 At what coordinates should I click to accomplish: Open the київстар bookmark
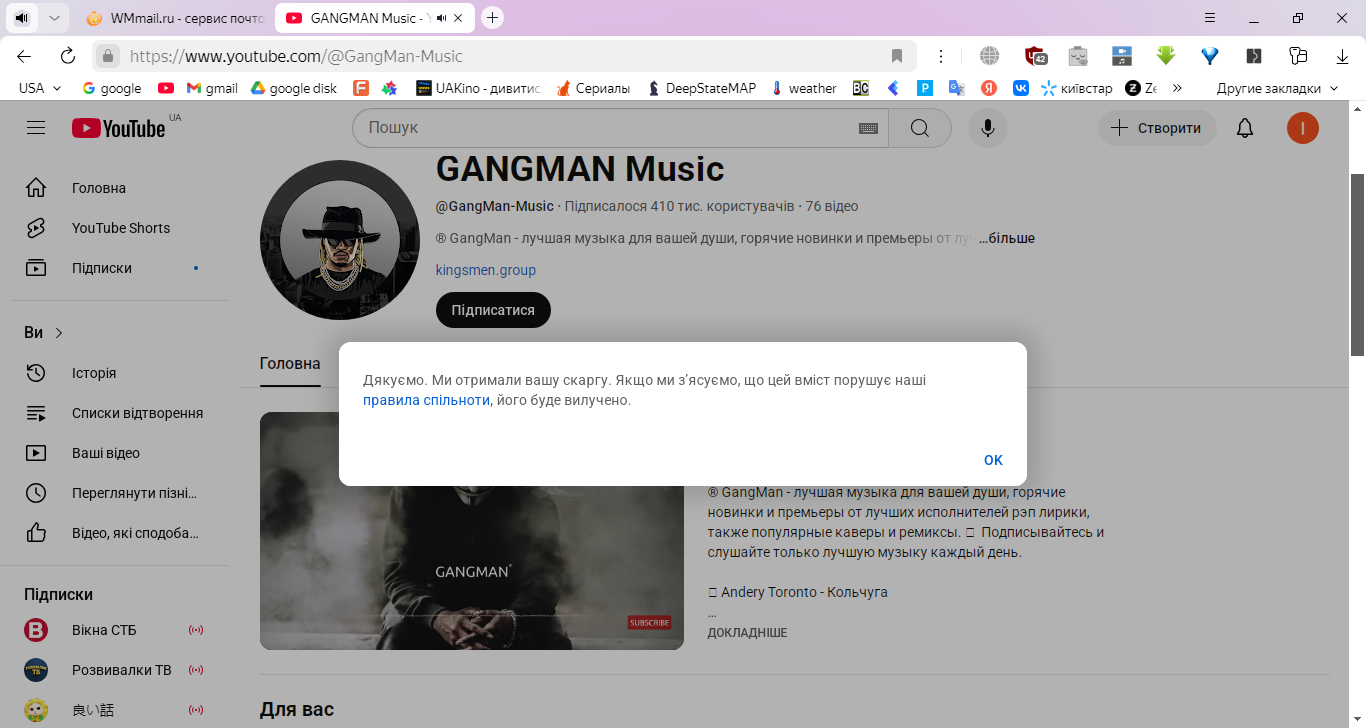[x=1076, y=88]
